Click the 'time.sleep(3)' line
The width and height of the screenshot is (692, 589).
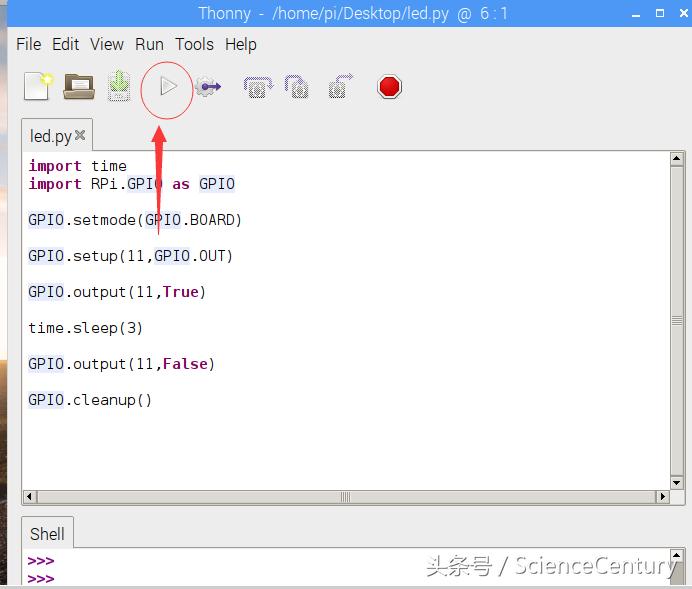click(x=86, y=328)
